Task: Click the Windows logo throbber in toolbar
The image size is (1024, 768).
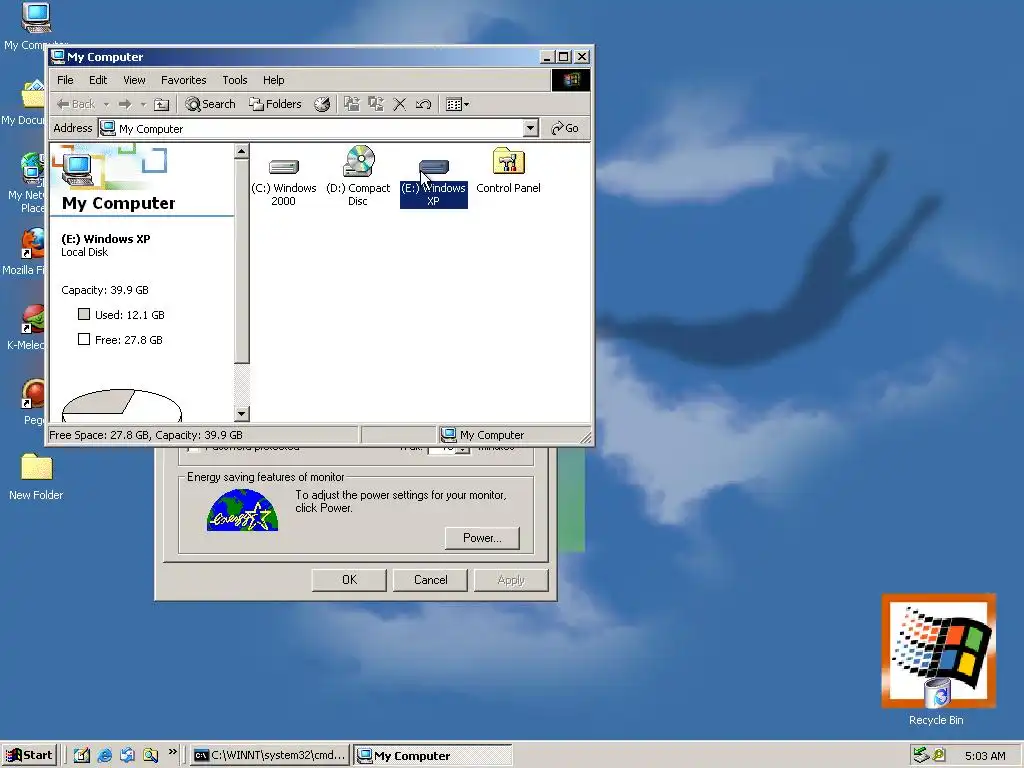Action: coord(571,80)
